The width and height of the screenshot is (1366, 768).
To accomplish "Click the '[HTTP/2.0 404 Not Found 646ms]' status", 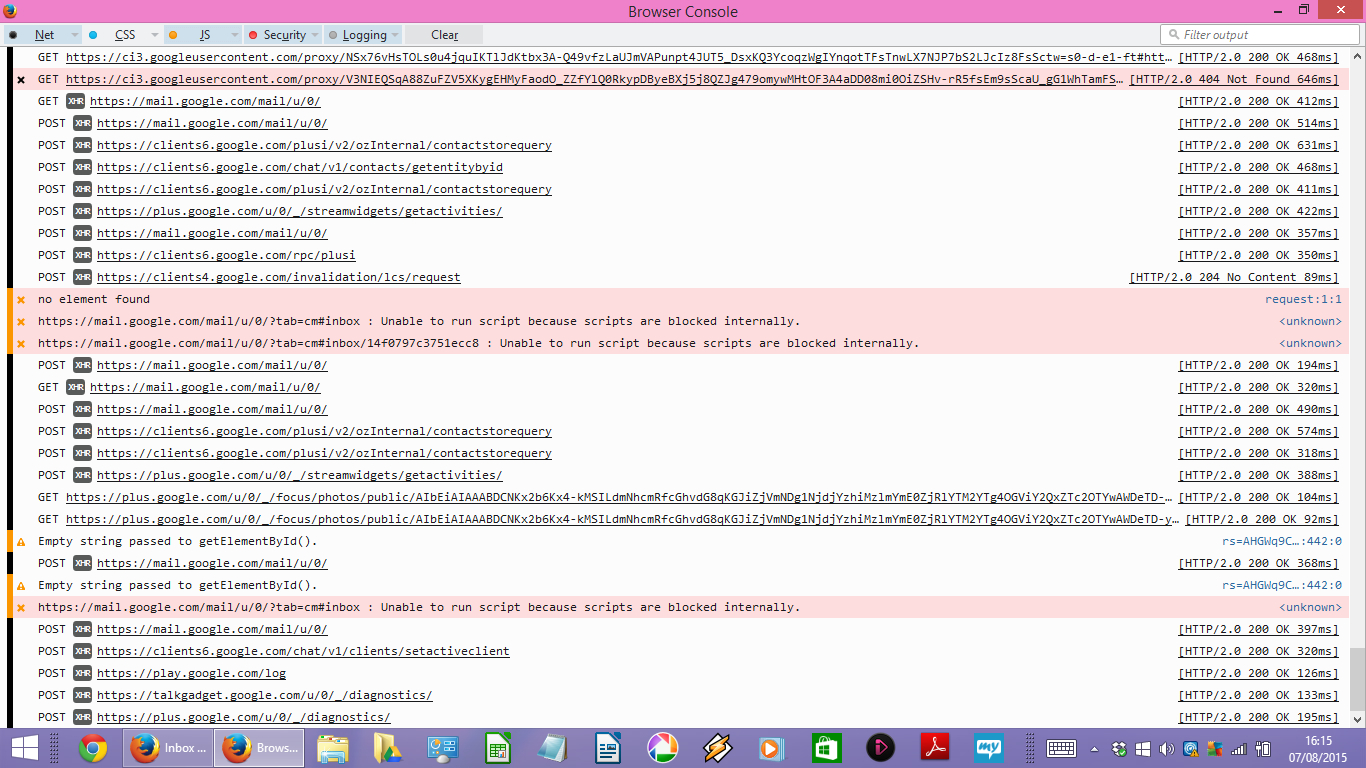I will coord(1234,79).
